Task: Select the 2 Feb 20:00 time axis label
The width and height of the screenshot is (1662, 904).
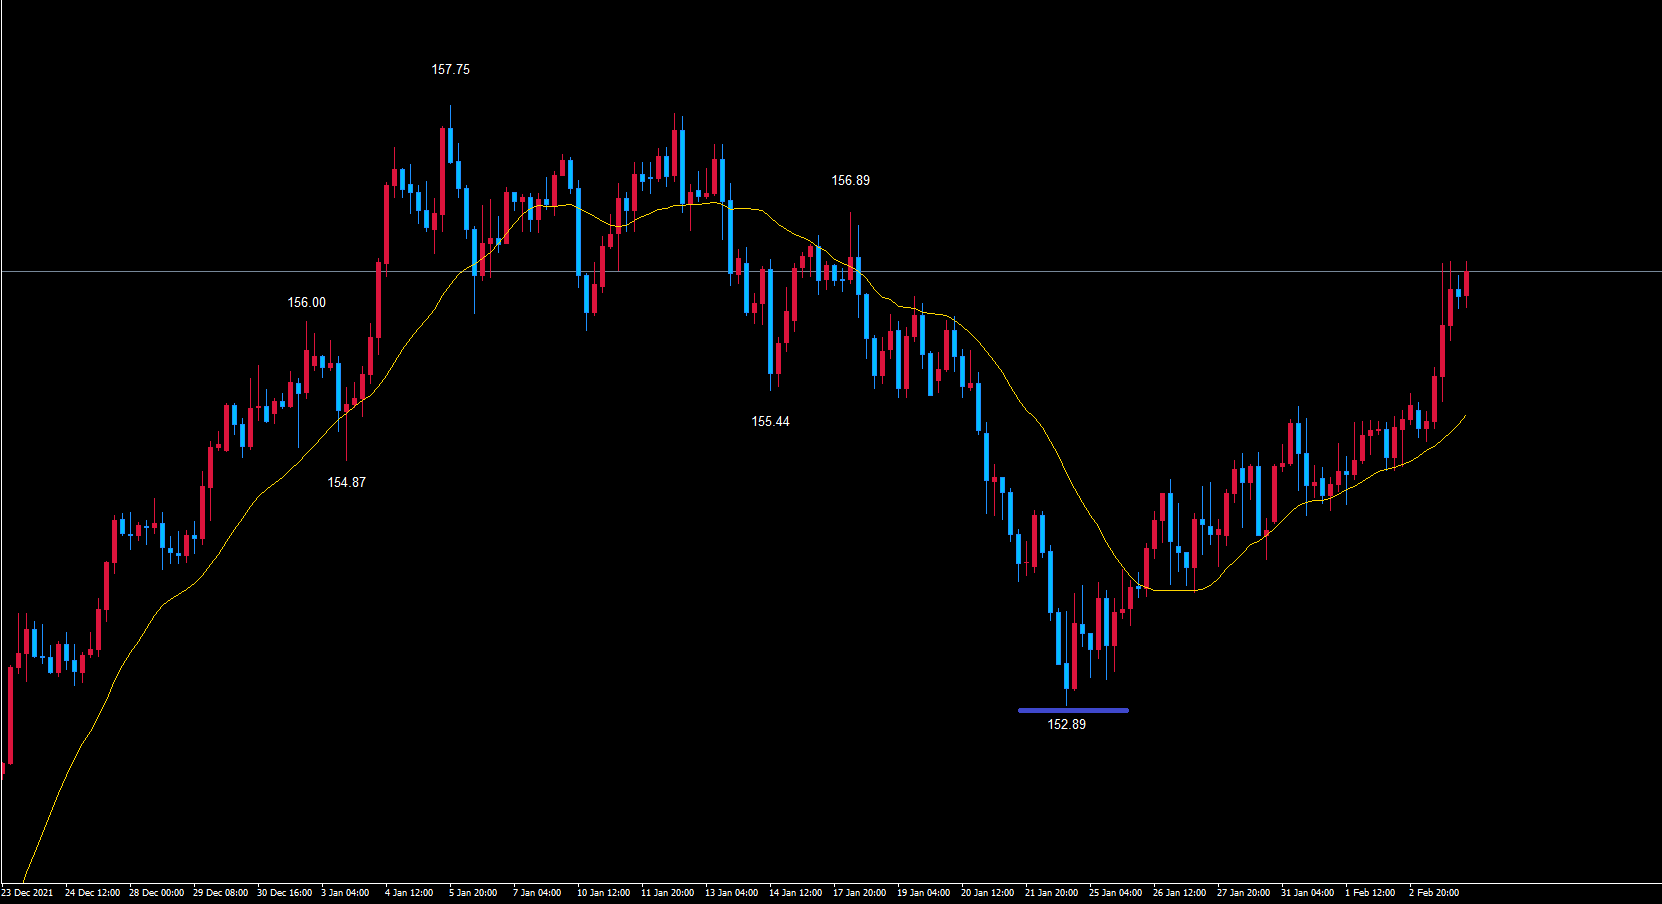Action: click(1434, 893)
